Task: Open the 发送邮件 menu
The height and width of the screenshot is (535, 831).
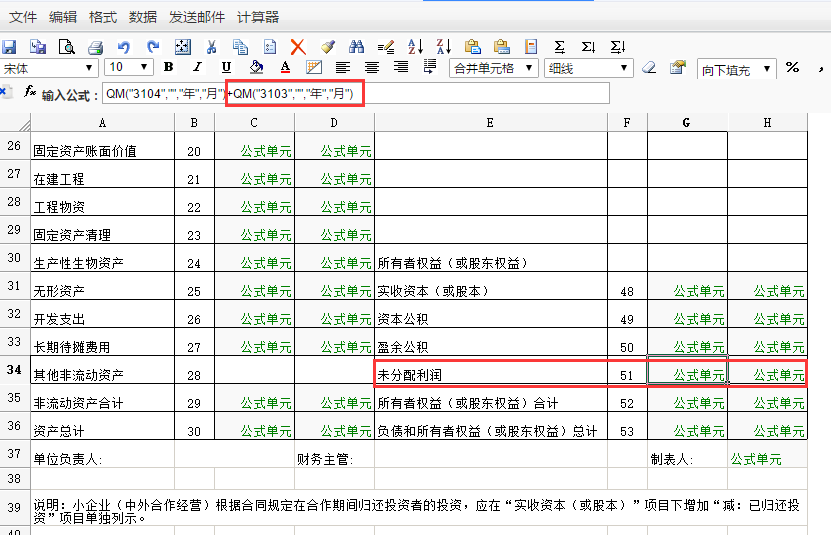Action: [197, 17]
